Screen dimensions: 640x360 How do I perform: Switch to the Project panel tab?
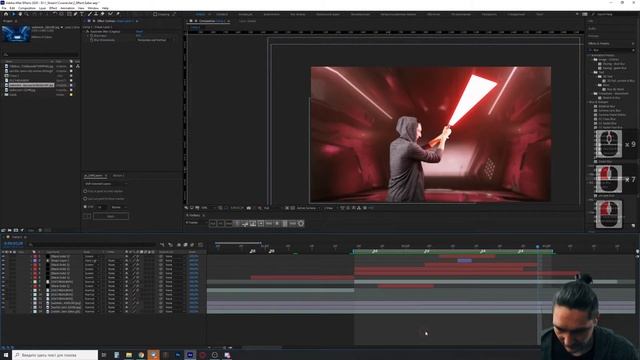click(9, 21)
